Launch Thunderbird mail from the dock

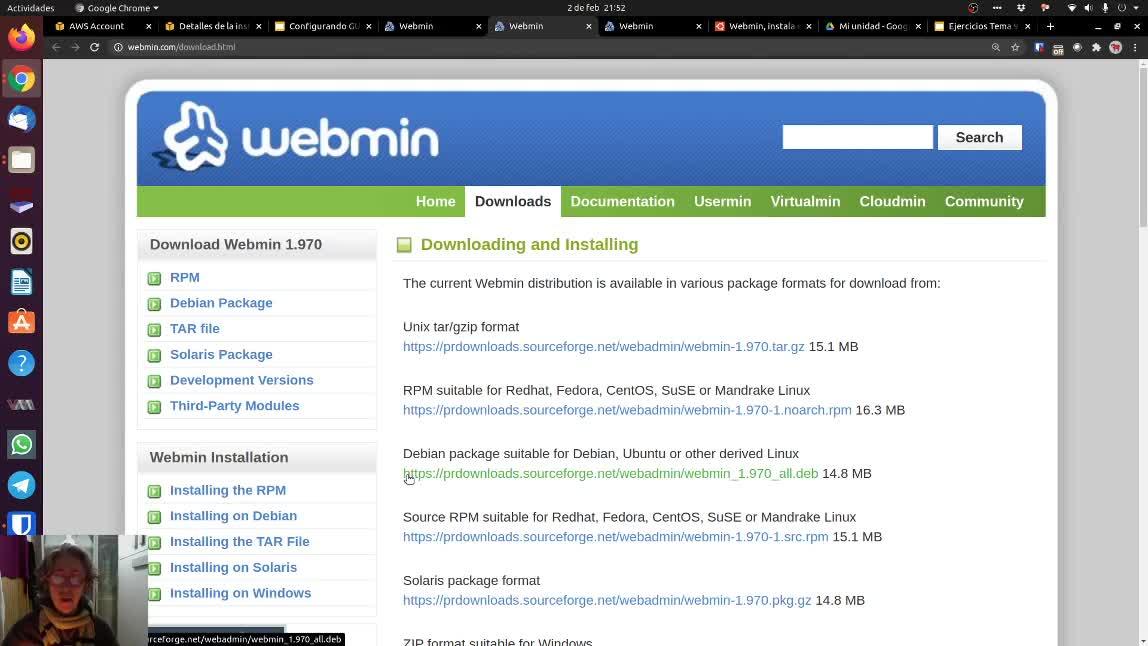(21, 119)
